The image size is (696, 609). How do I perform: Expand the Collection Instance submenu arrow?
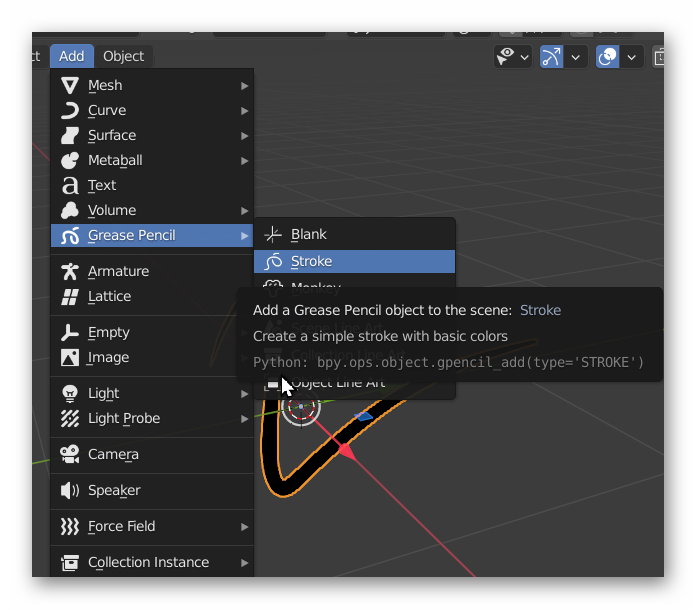coord(244,563)
